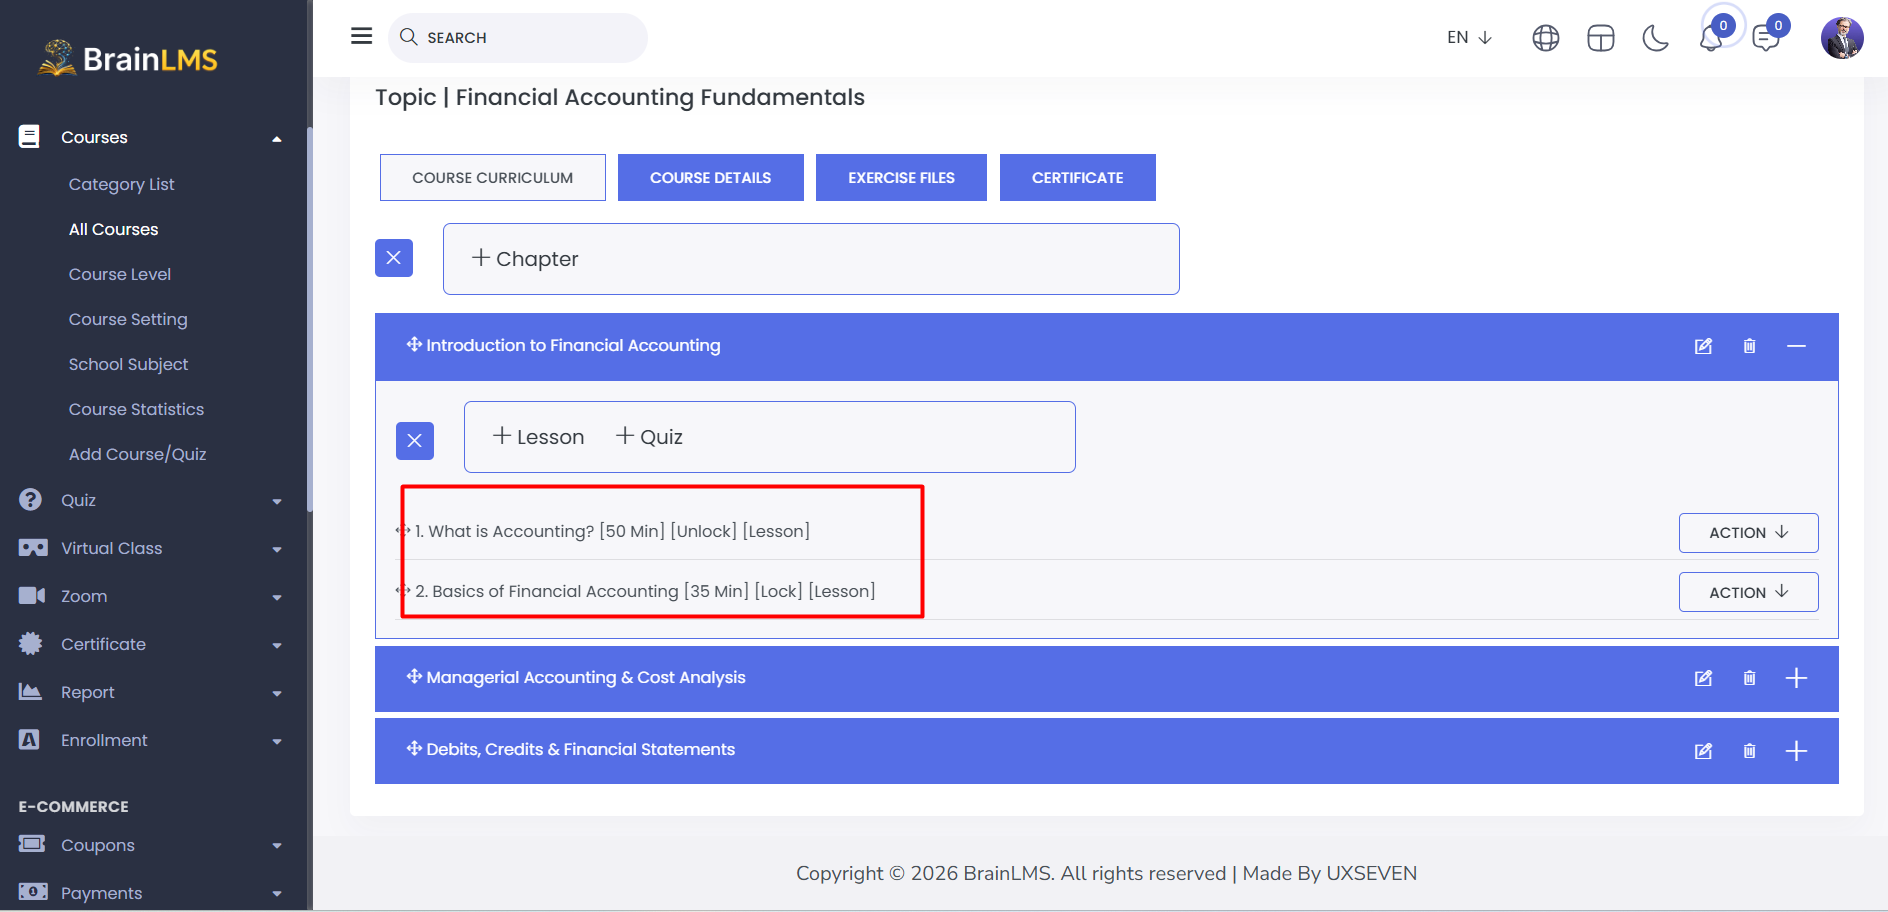Open All Courses in sidebar
Screen dimensions: 1888x912
tap(113, 229)
